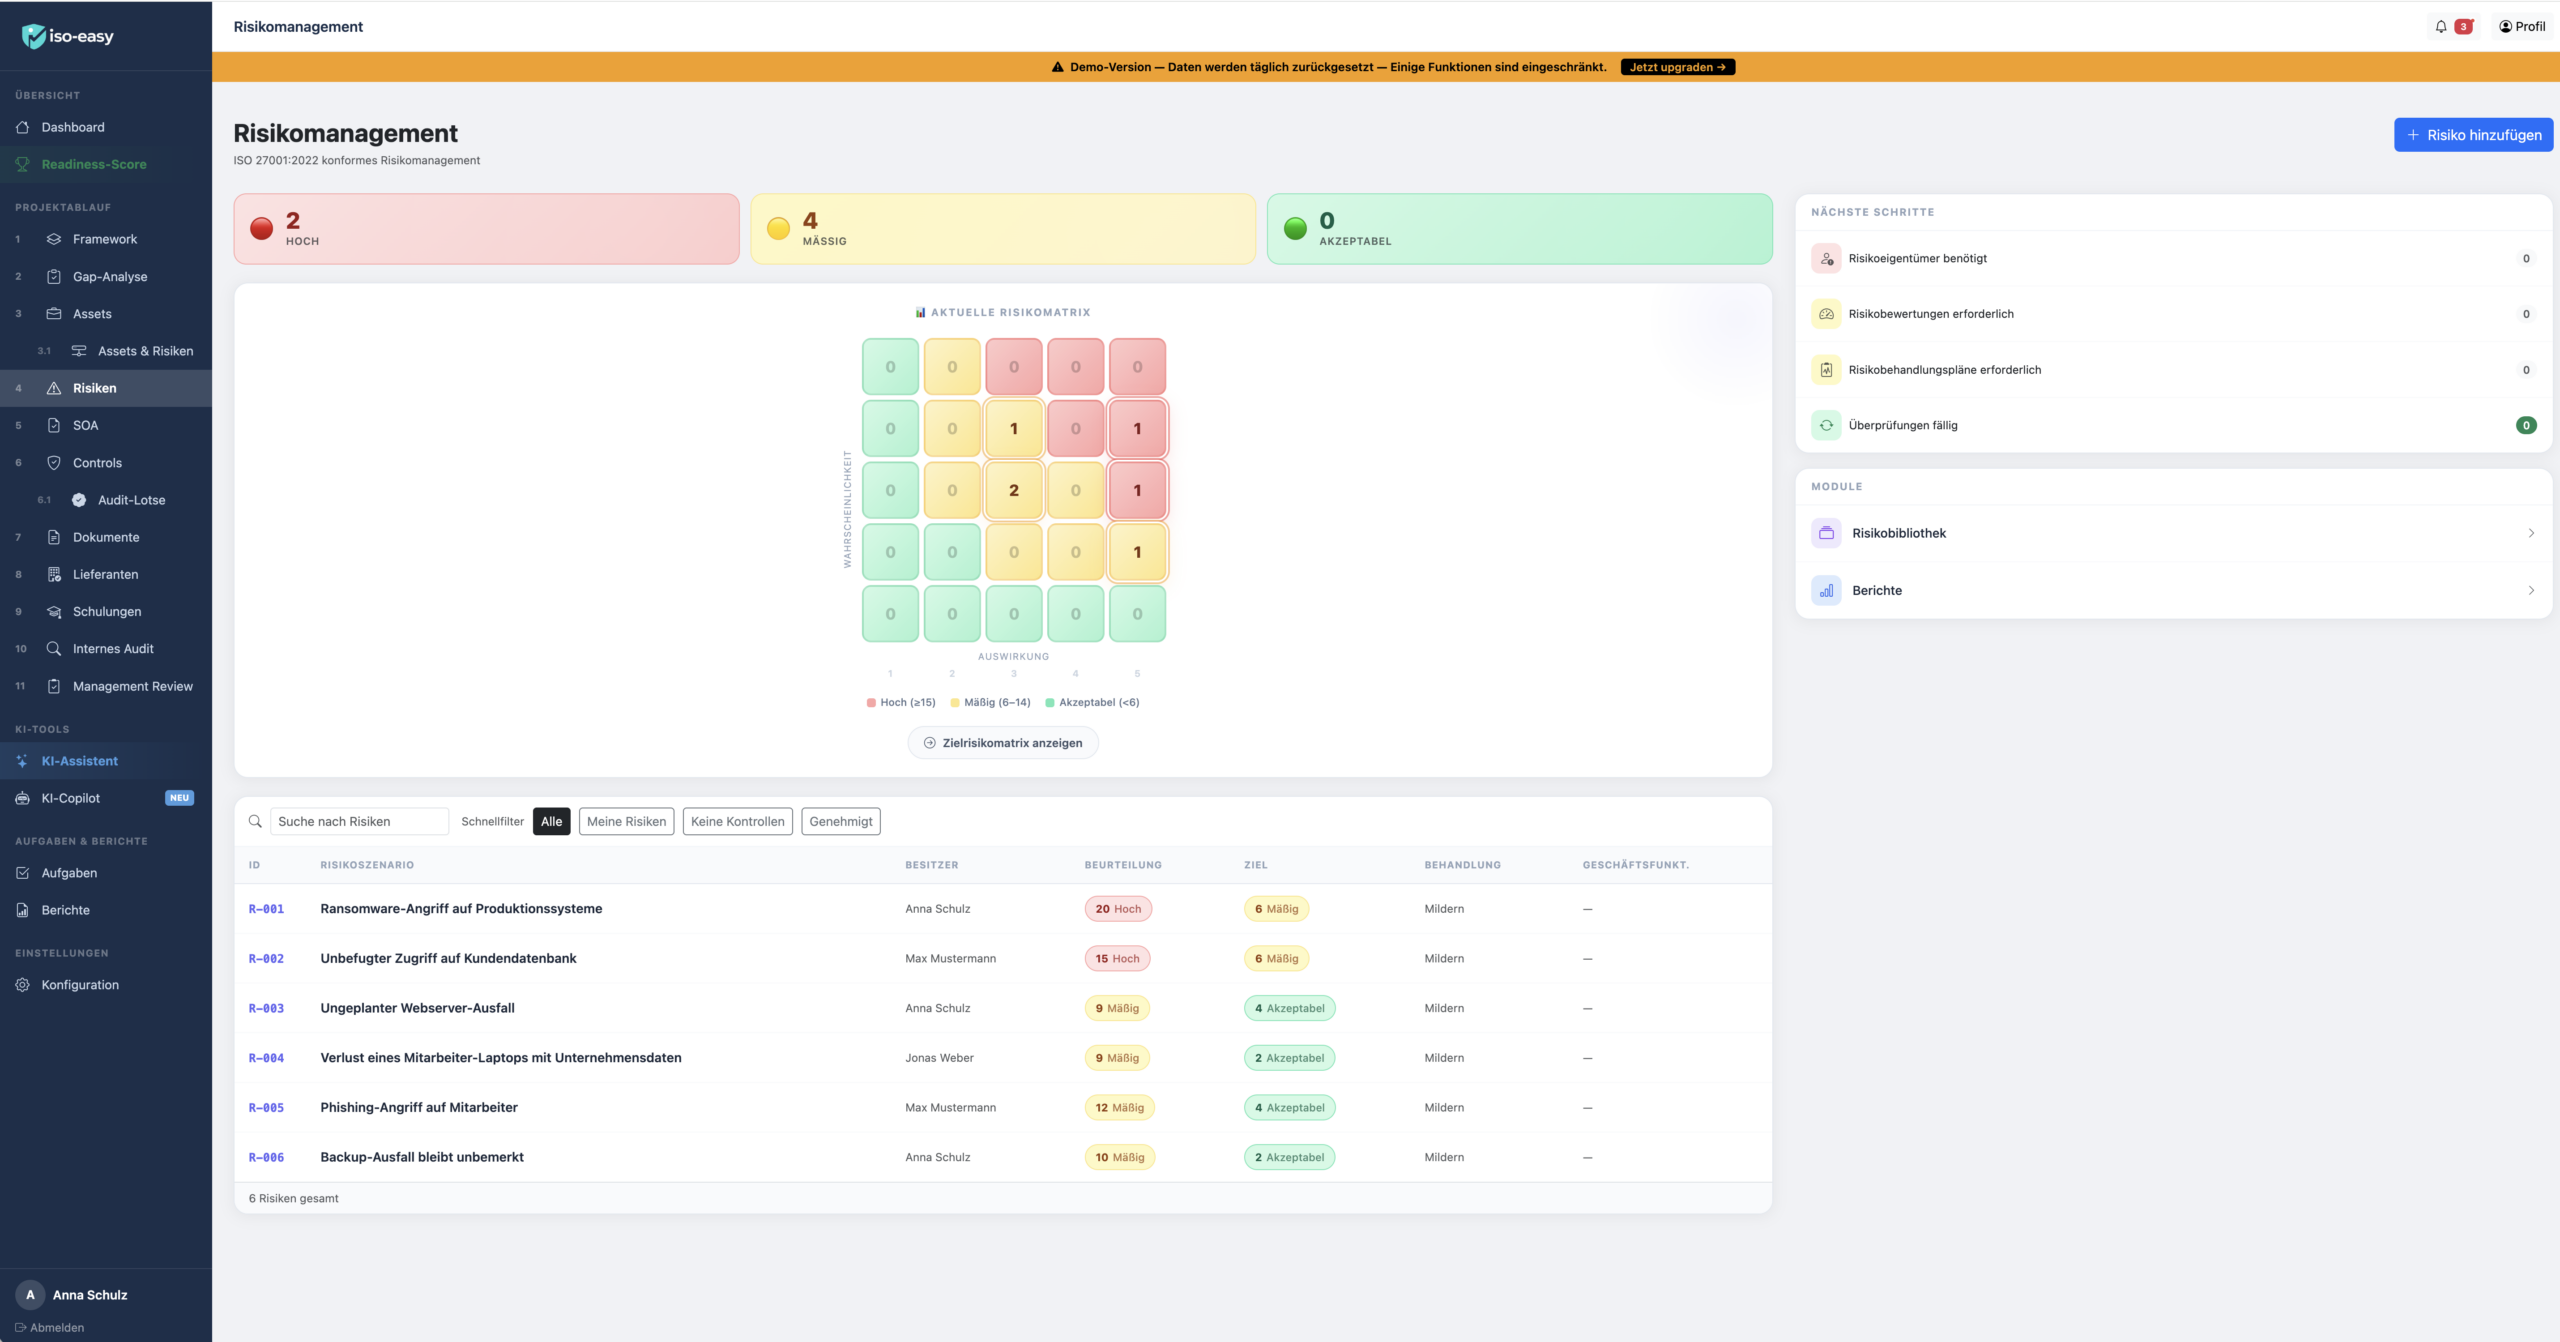Screen dimensions: 2560x1342
Task: Go to Gap-Analyse in sidebar
Action: tap(109, 277)
